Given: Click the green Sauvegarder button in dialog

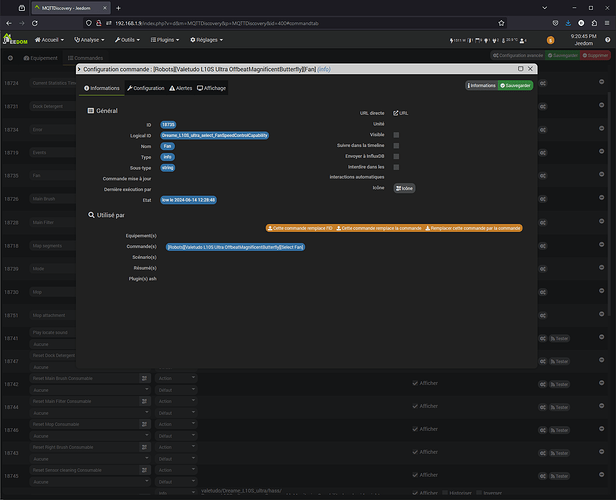Looking at the screenshot, I should click(517, 86).
